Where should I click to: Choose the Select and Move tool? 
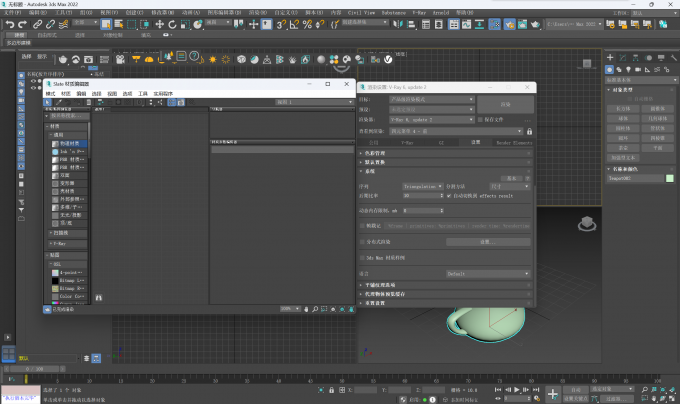click(x=159, y=24)
